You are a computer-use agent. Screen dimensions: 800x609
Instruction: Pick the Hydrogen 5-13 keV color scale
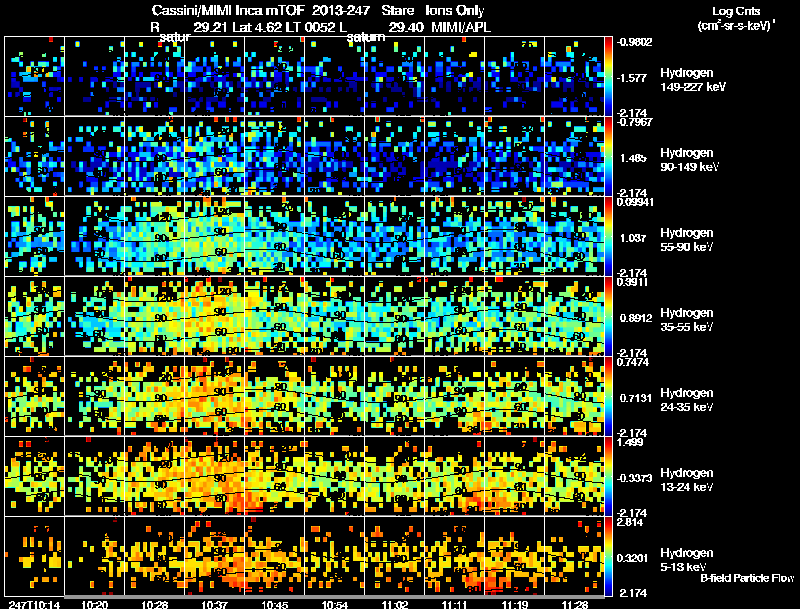pos(608,556)
